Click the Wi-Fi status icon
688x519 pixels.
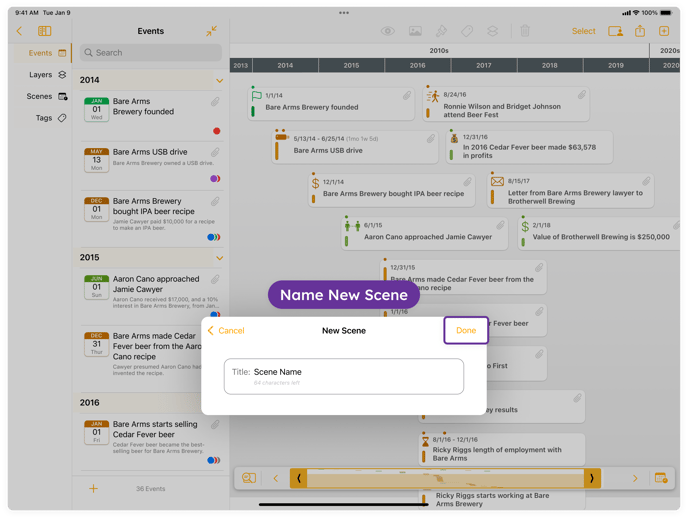coord(636,13)
